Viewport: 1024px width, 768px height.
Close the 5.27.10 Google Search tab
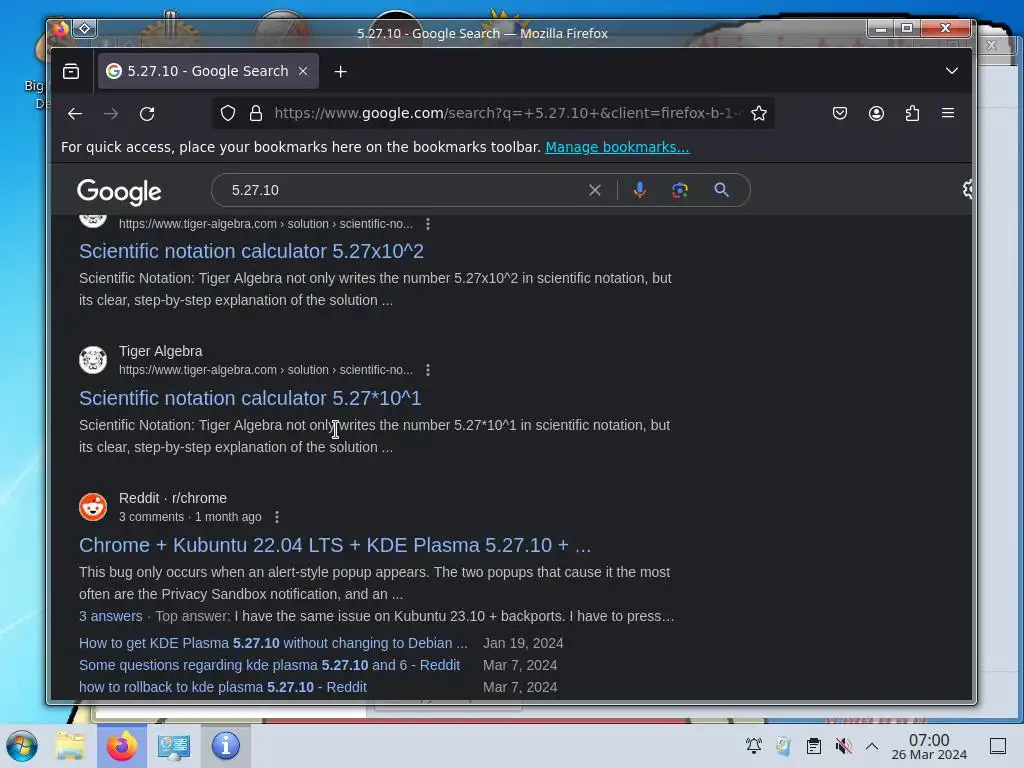pos(303,71)
